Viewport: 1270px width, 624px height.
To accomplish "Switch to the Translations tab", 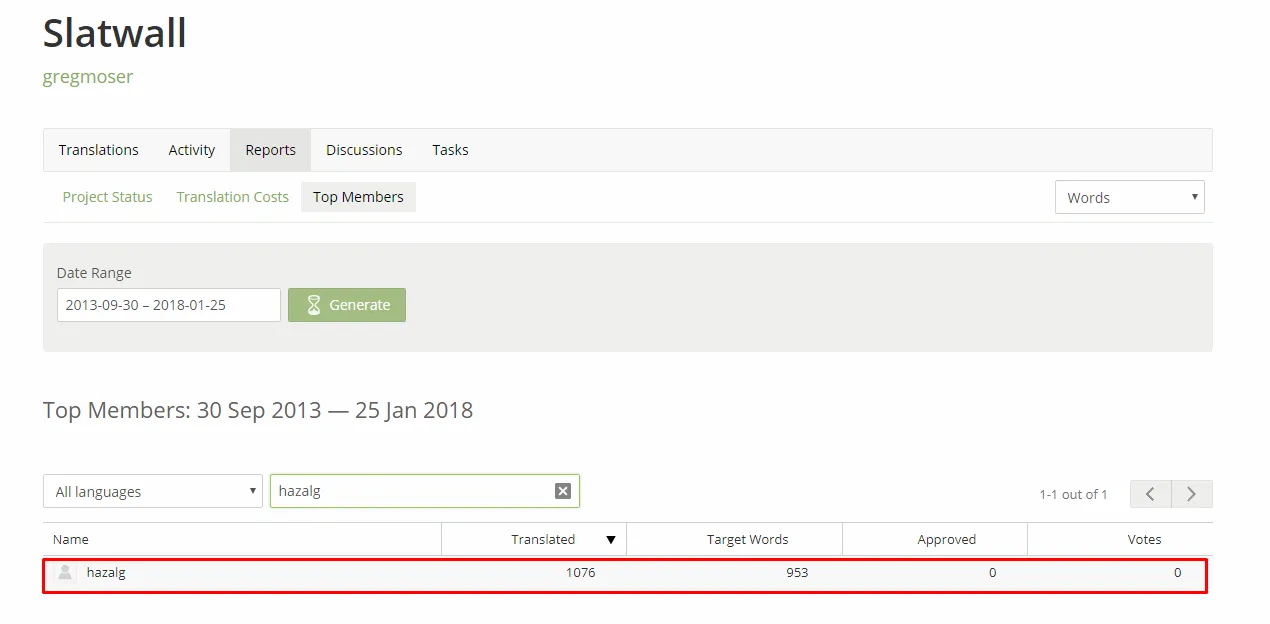I will [98, 150].
